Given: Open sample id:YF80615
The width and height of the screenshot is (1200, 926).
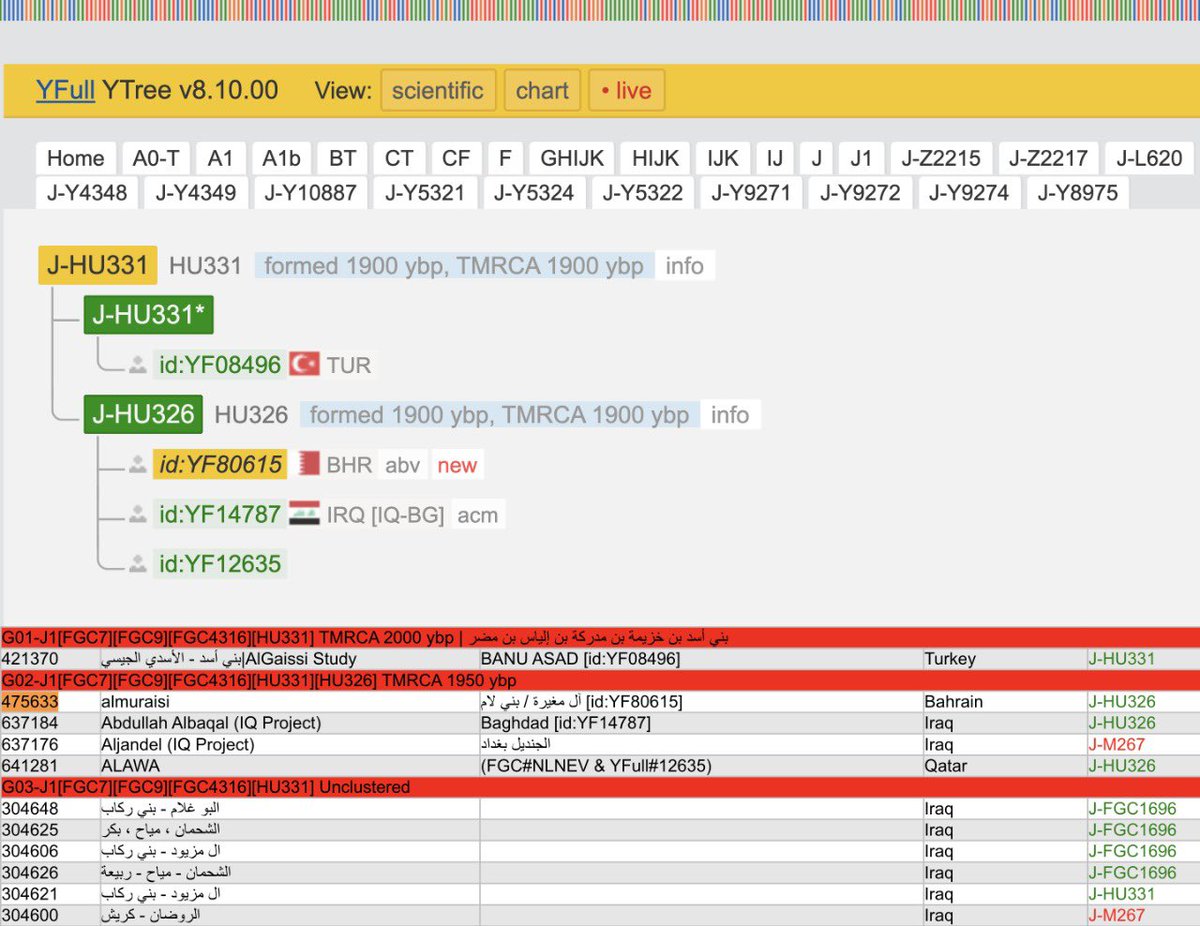Looking at the screenshot, I should pos(220,465).
